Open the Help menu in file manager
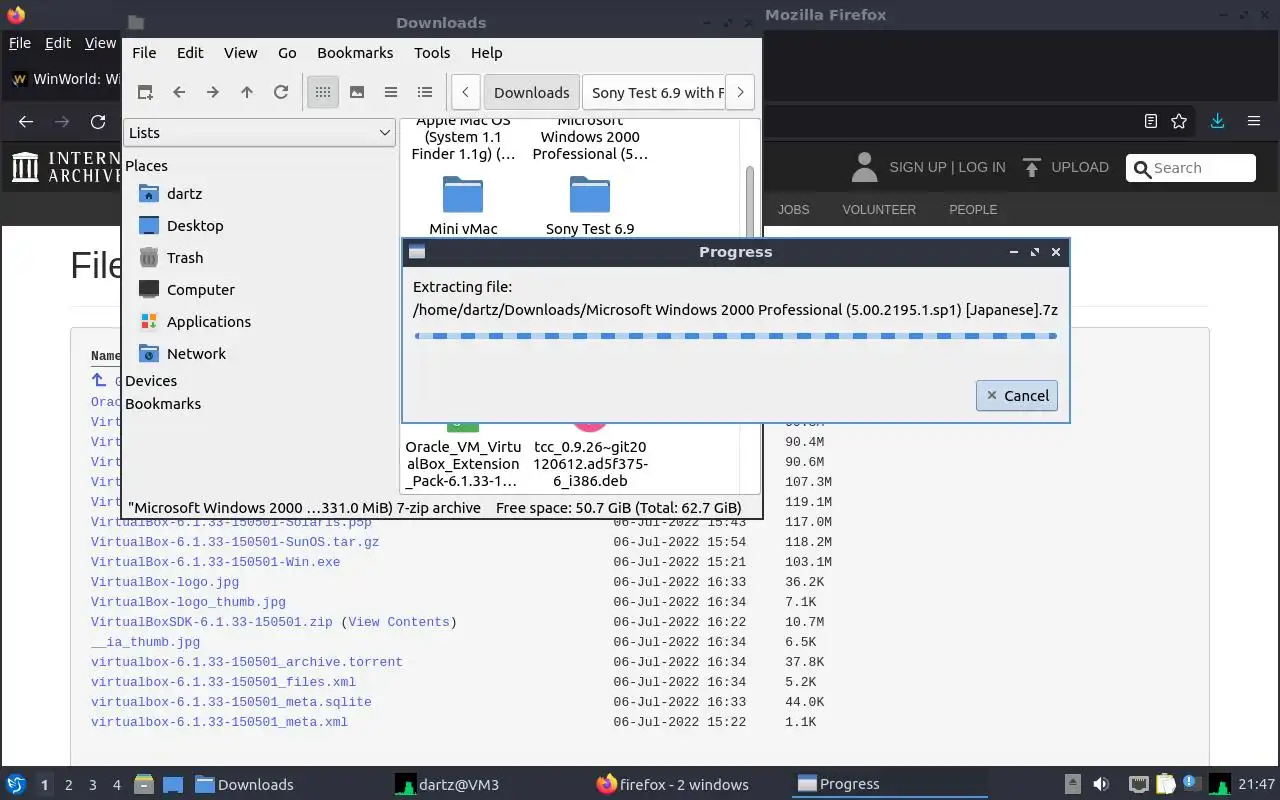The image size is (1280, 800). (486, 53)
